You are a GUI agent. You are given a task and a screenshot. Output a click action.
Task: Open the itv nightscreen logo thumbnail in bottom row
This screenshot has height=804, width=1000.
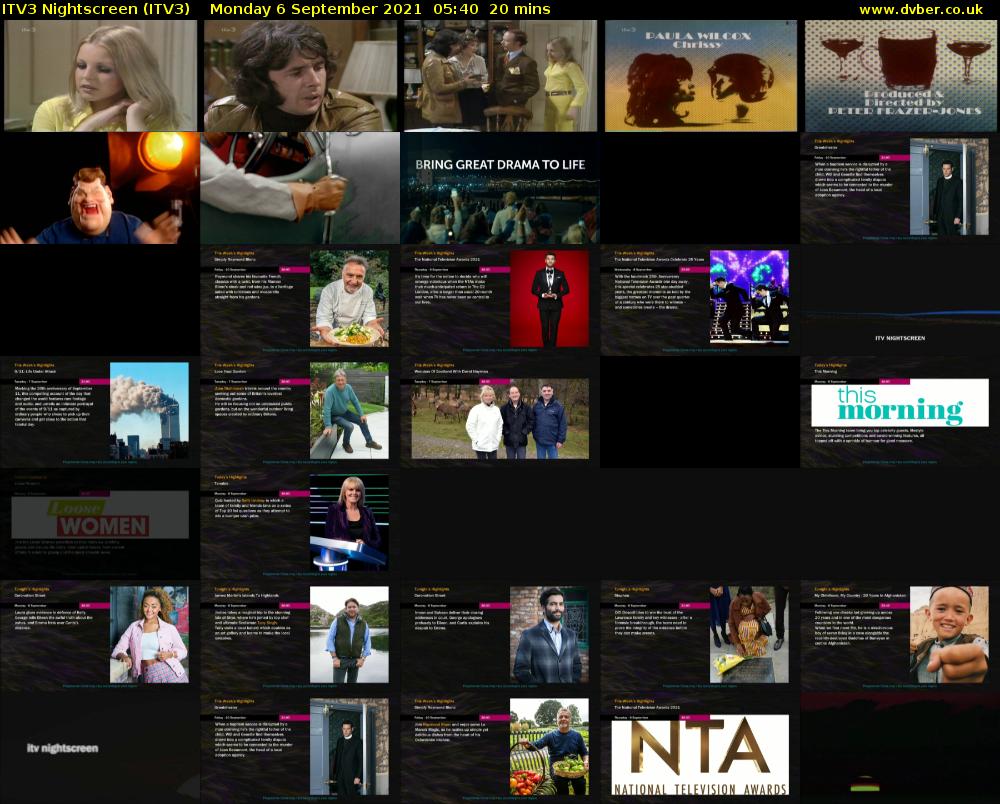click(100, 749)
